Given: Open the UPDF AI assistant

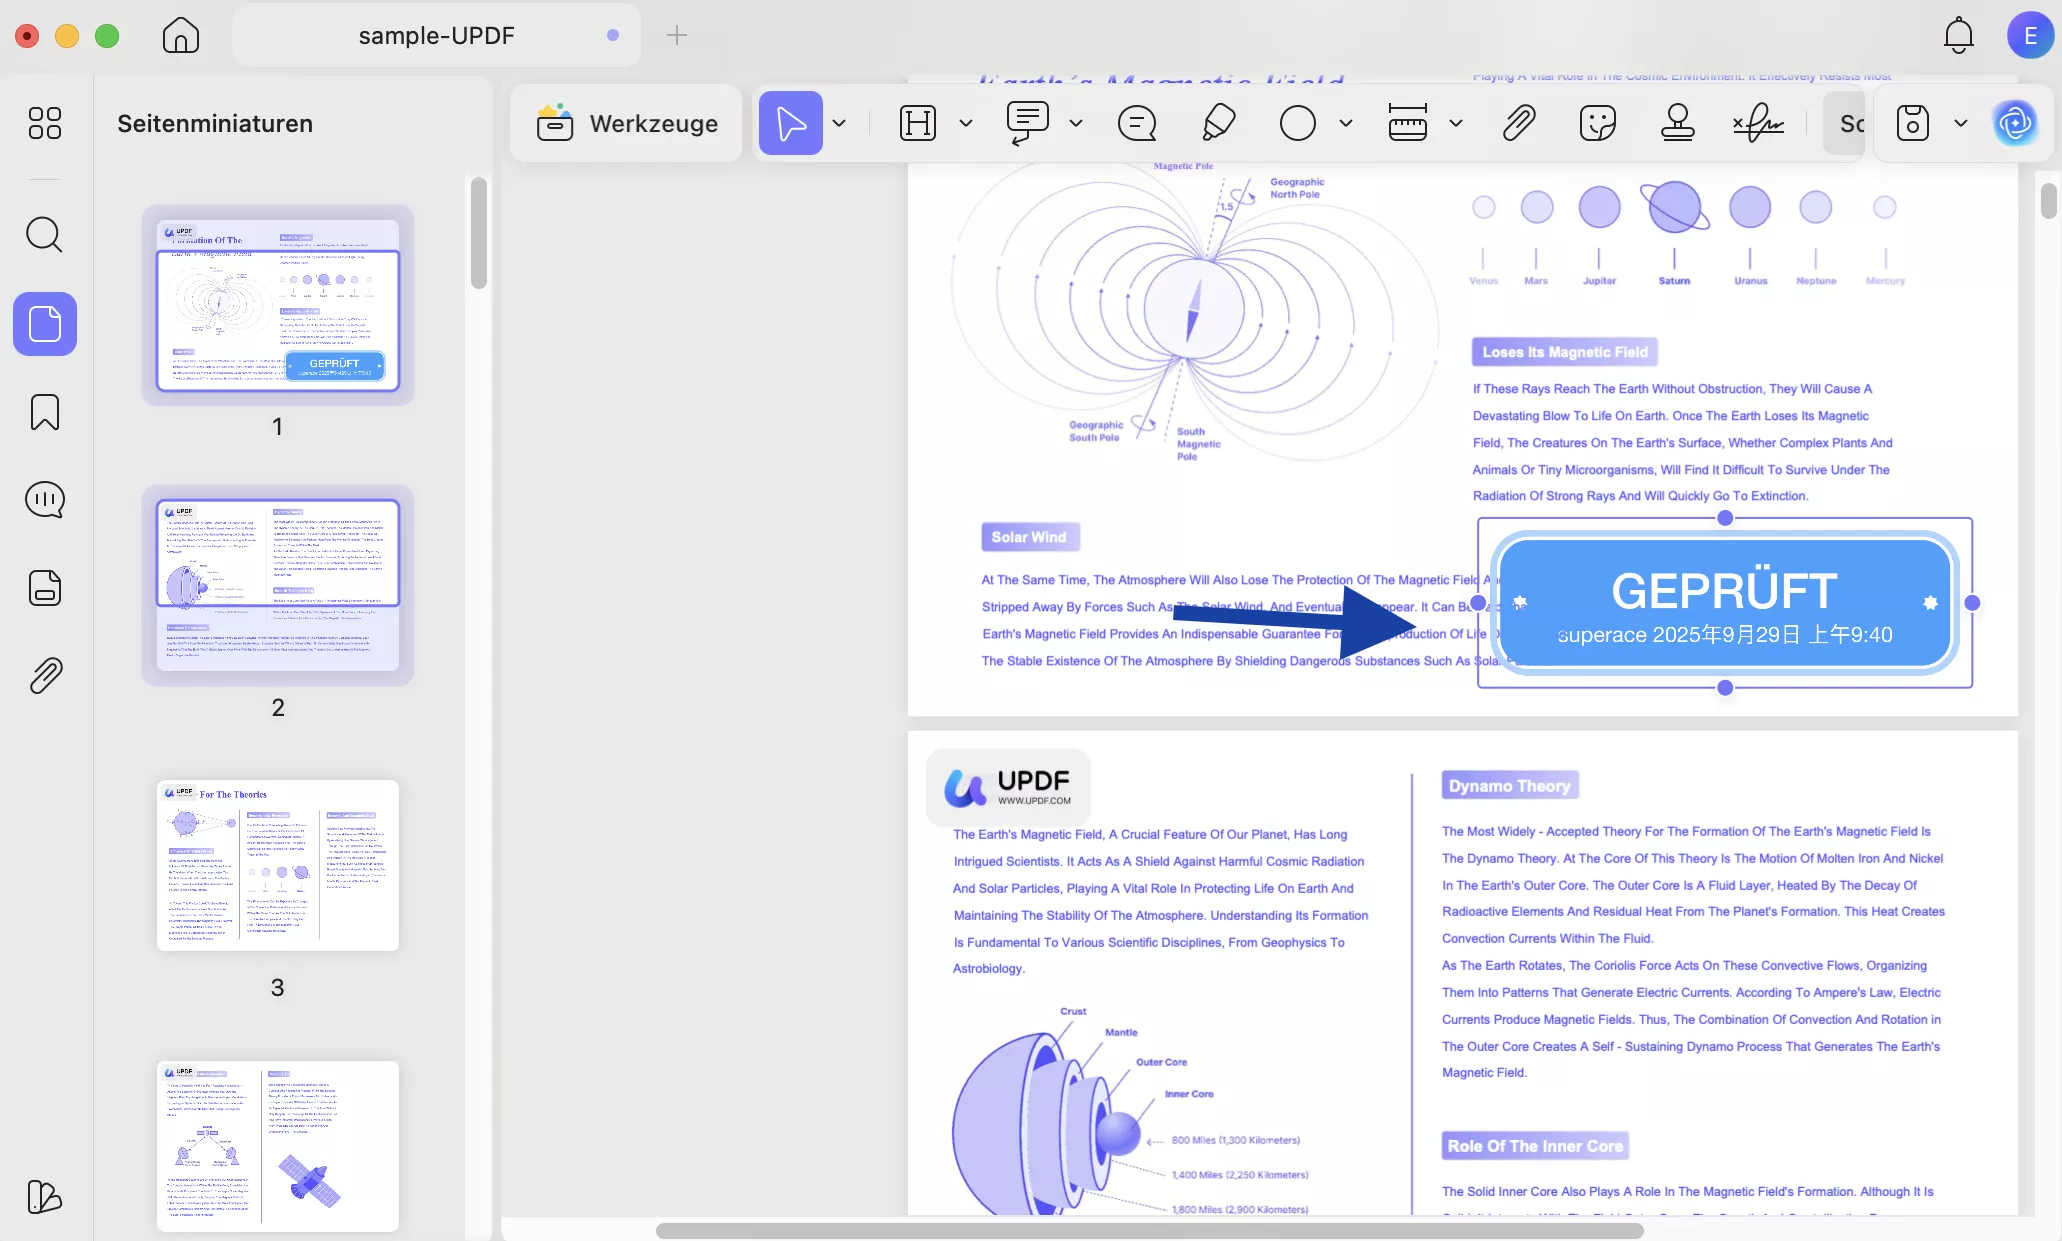Looking at the screenshot, I should [x=2014, y=123].
